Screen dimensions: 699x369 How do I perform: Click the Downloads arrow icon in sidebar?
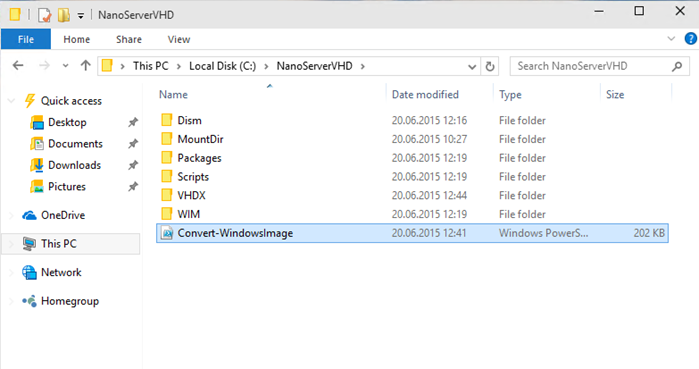pos(37,165)
